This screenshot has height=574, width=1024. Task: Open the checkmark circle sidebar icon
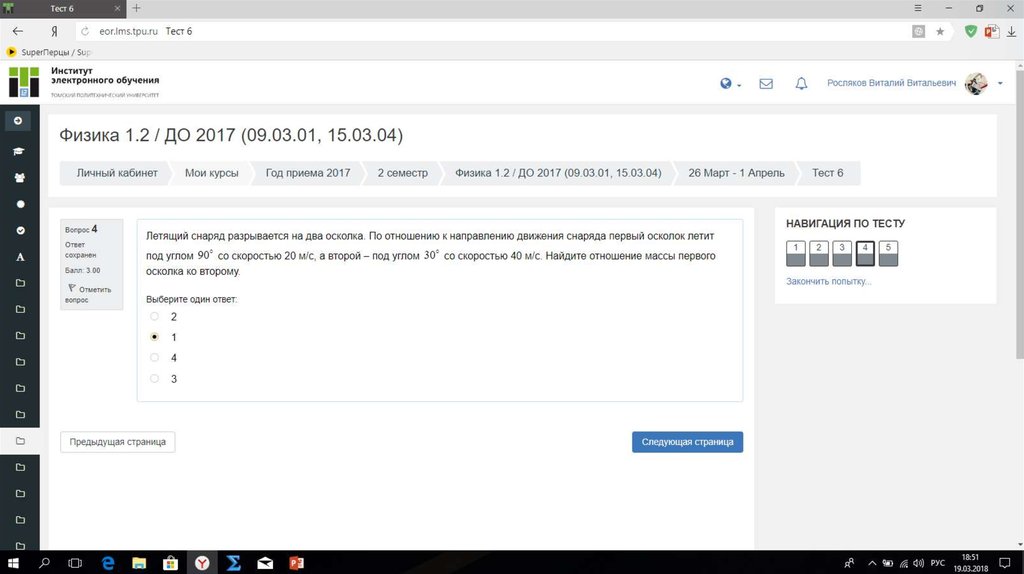point(20,231)
